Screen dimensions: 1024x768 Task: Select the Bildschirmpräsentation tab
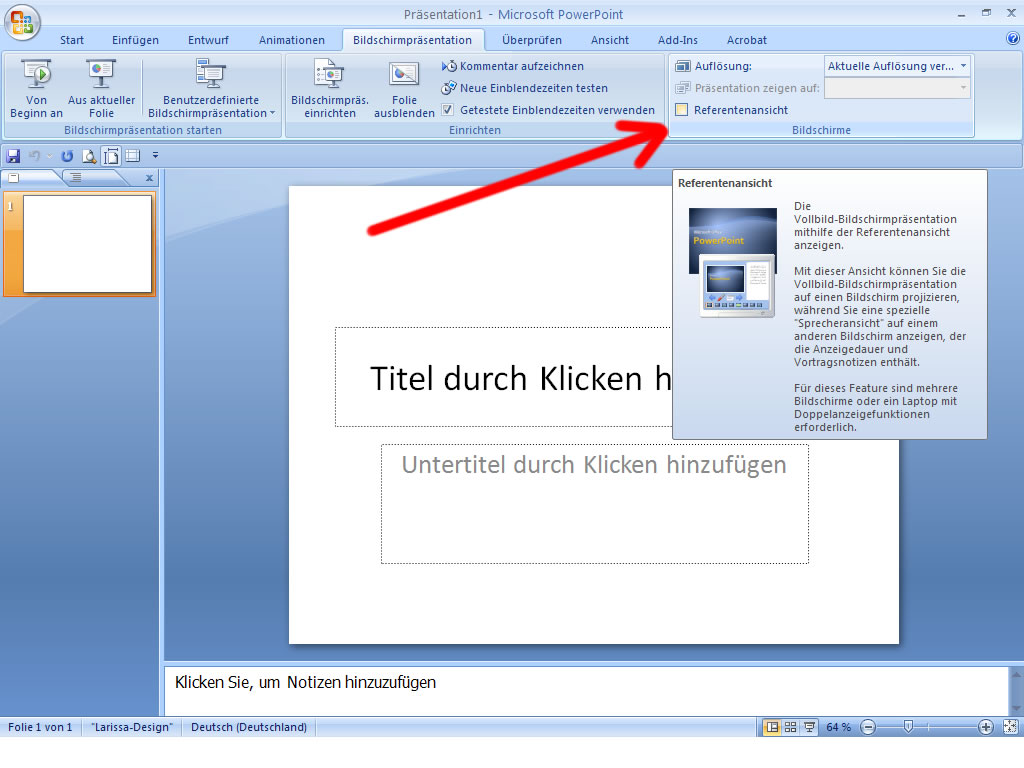[x=412, y=40]
